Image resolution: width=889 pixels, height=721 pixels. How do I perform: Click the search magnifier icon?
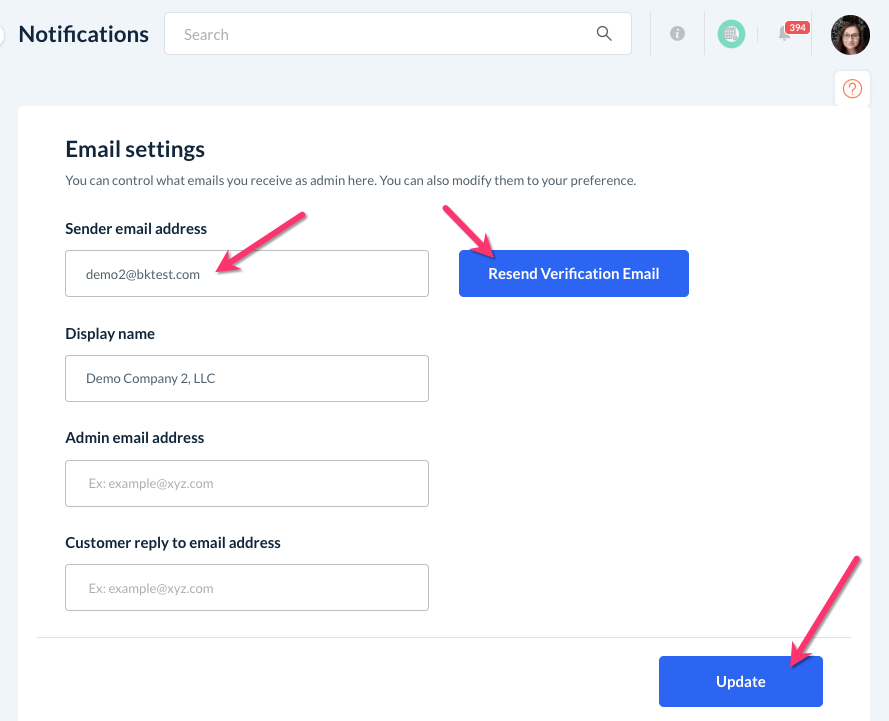[x=604, y=33]
